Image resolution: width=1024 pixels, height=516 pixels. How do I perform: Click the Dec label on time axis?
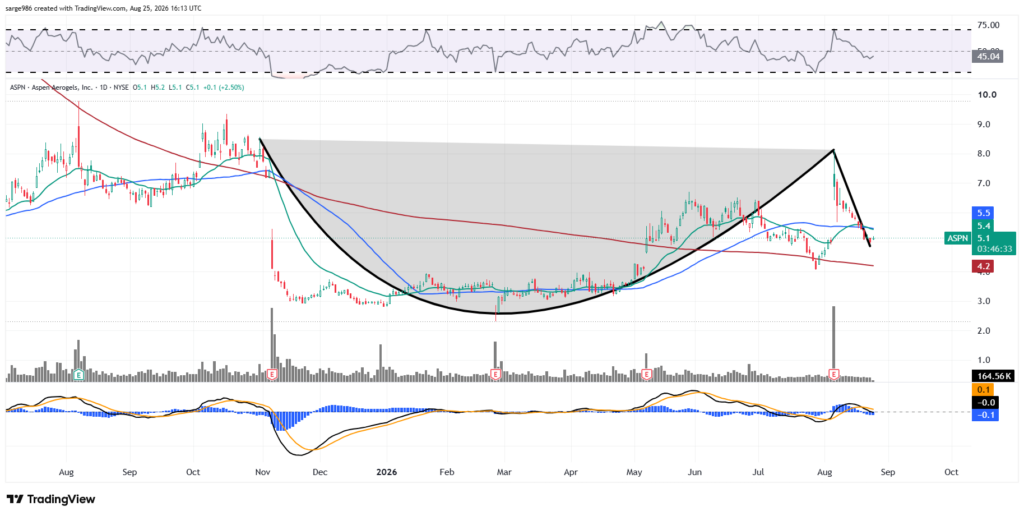[319, 471]
